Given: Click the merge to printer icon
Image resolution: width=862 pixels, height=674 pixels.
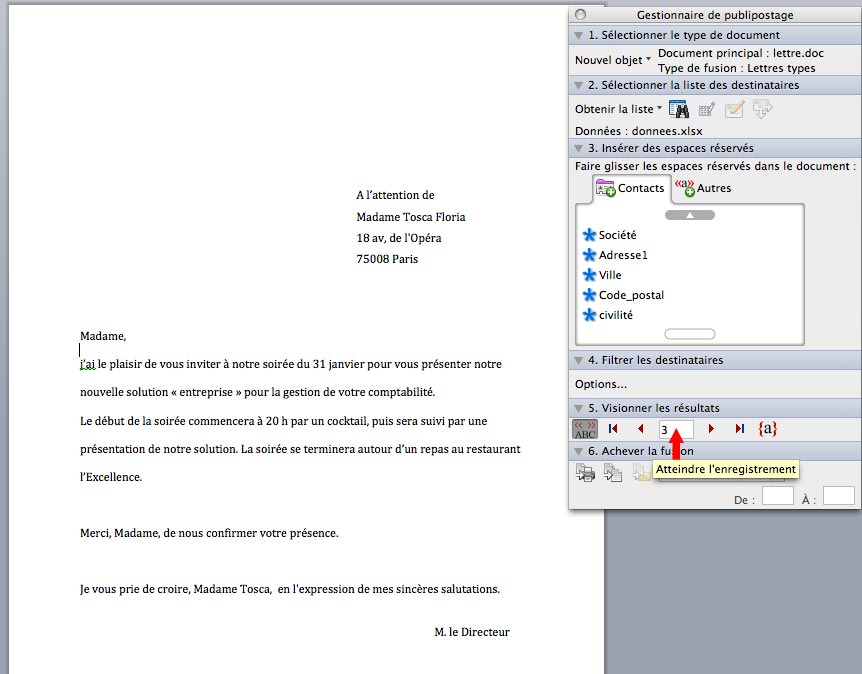Looking at the screenshot, I should (x=586, y=471).
